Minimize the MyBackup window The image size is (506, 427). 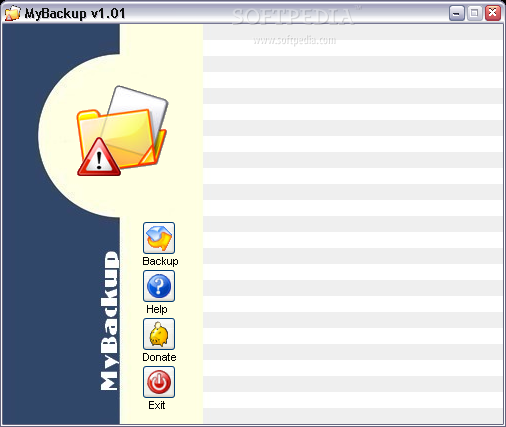coord(457,13)
